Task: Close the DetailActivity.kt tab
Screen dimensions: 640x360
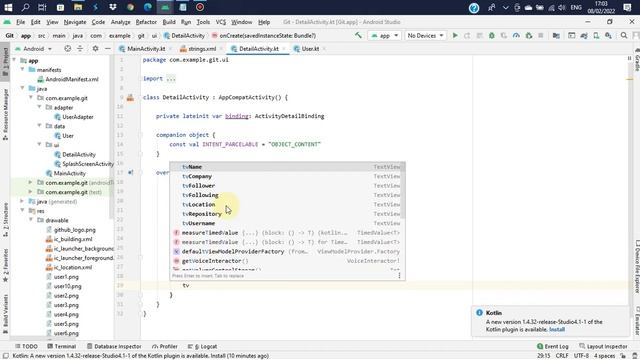Action: tap(284, 49)
